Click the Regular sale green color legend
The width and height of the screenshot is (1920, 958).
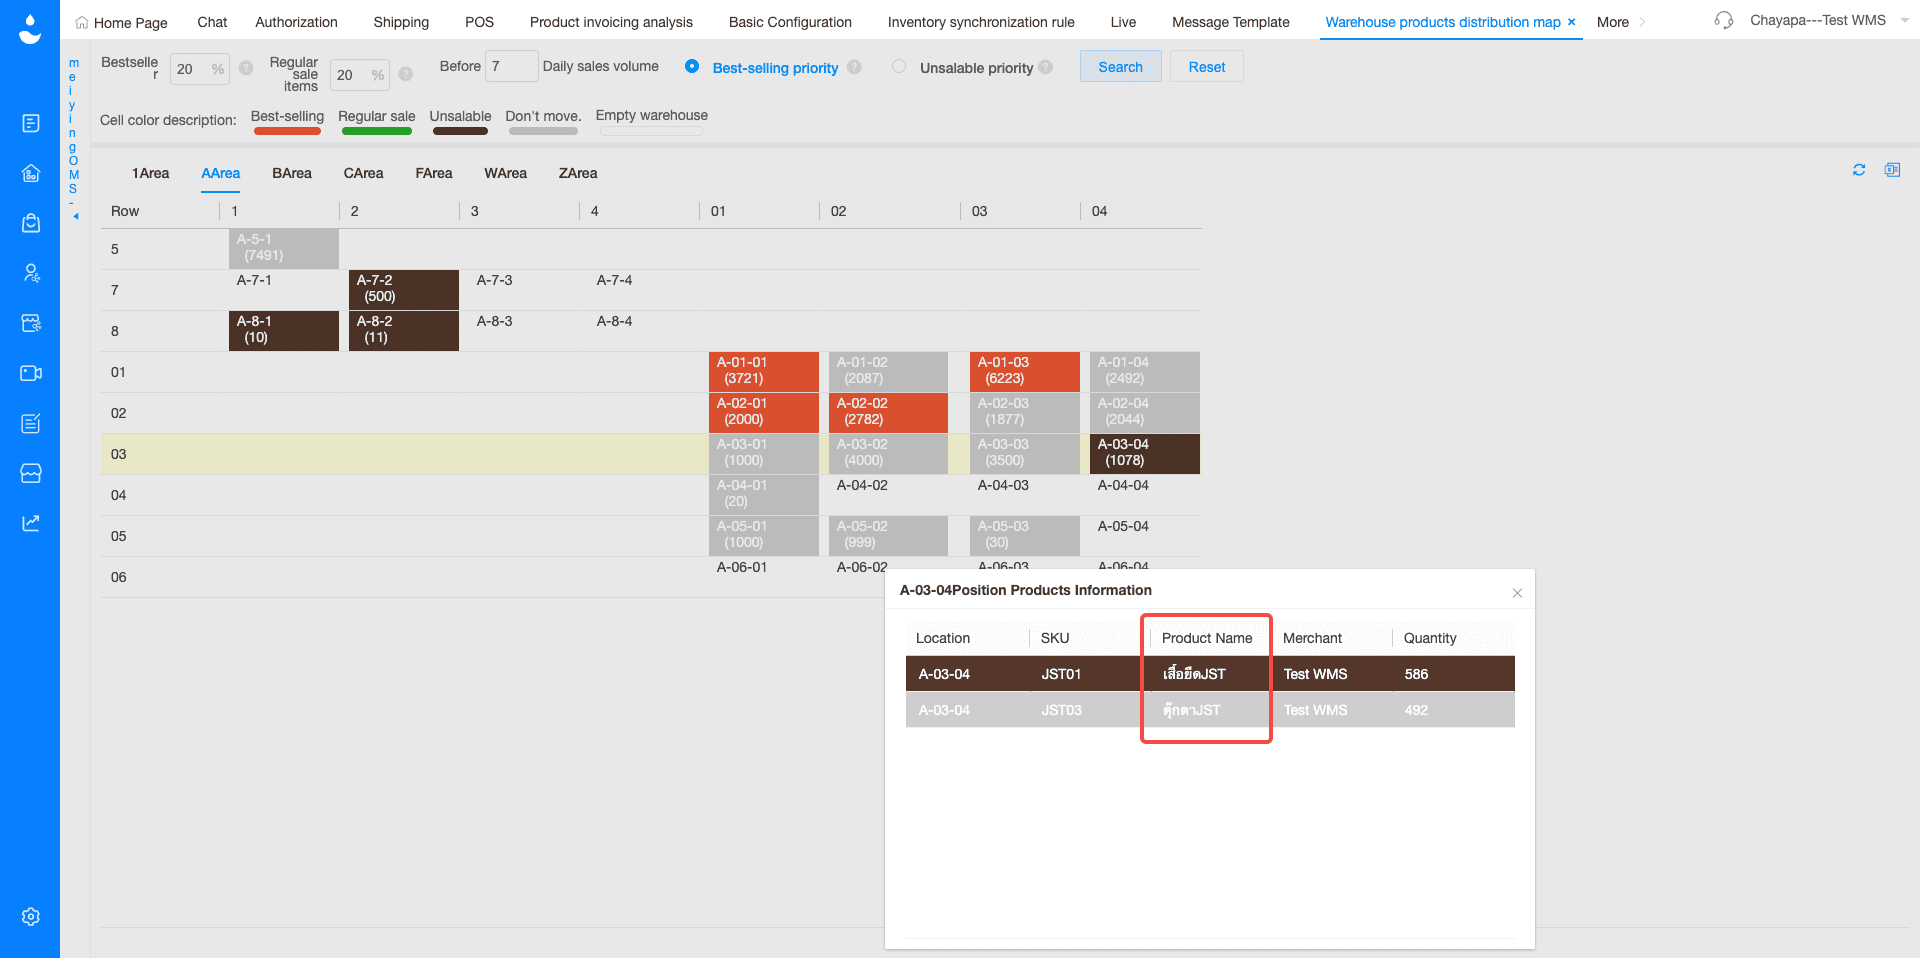(x=376, y=131)
